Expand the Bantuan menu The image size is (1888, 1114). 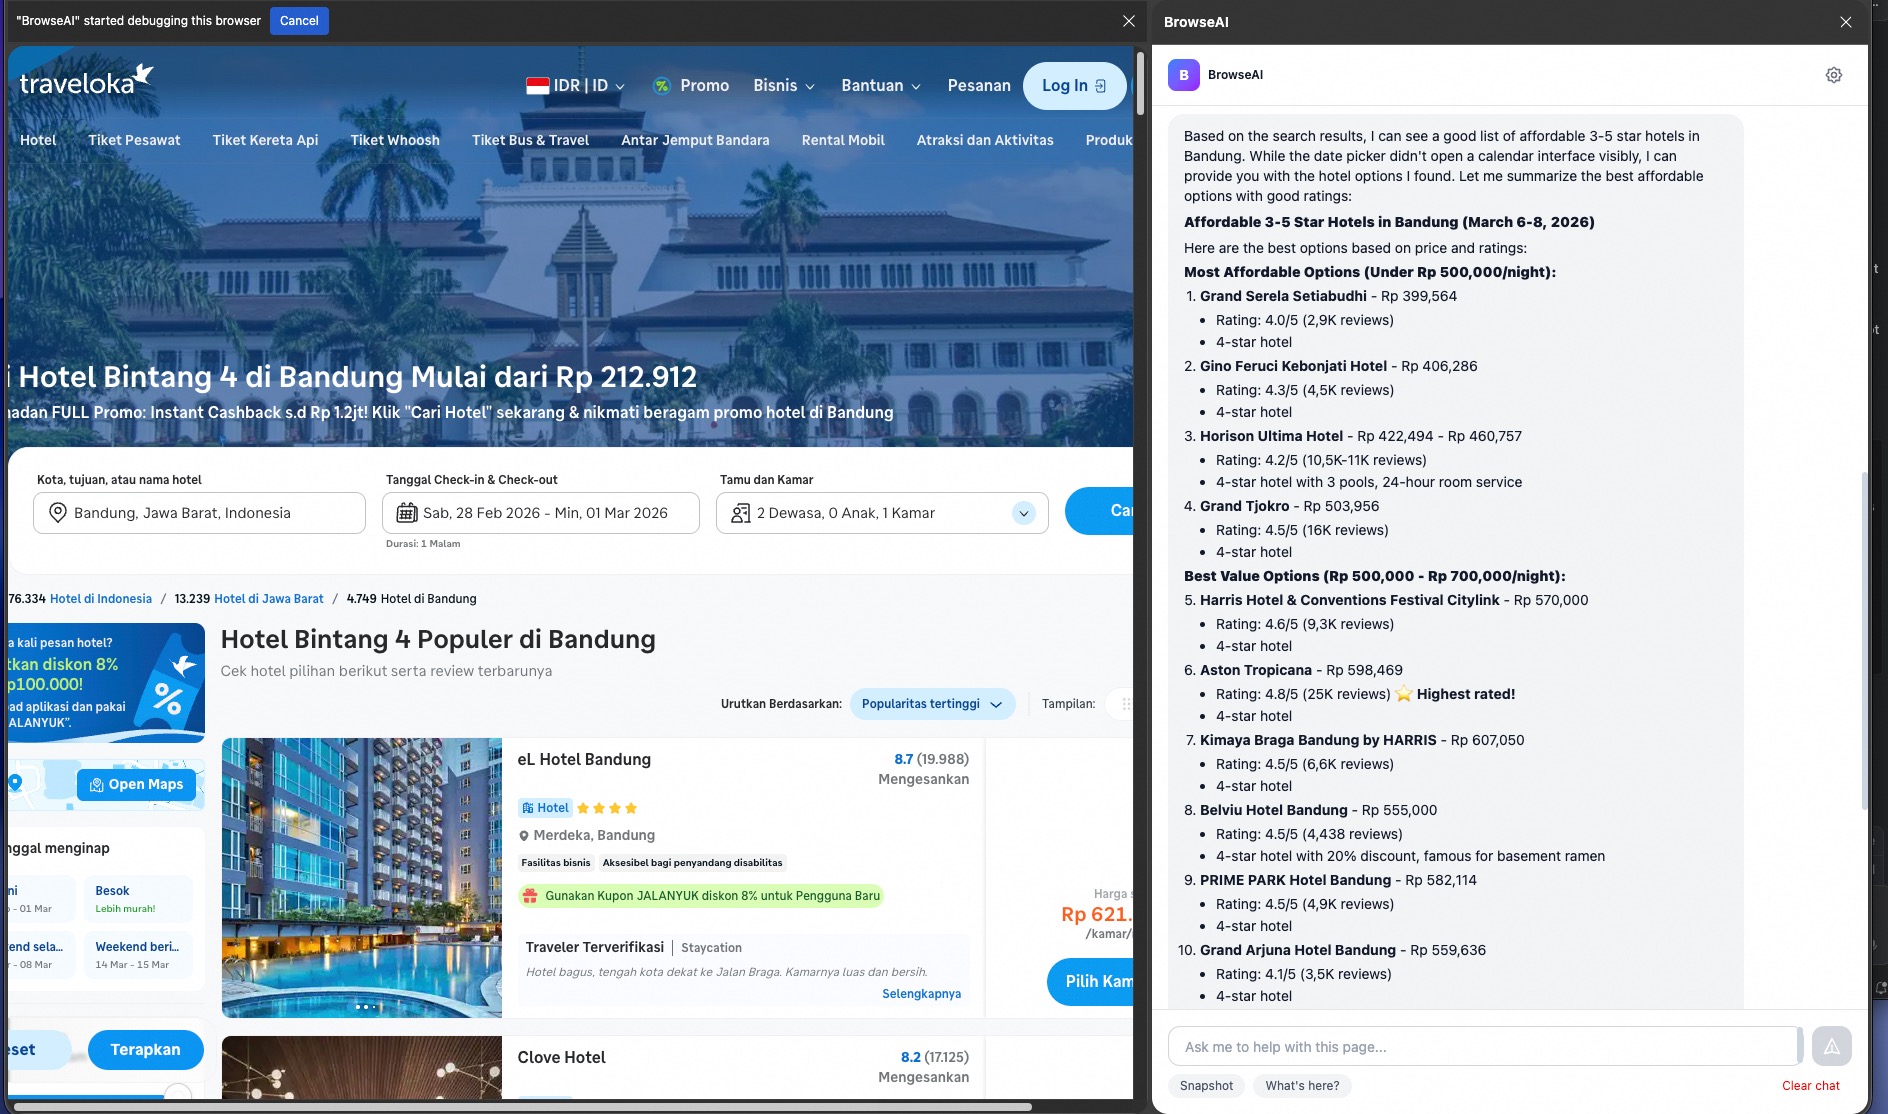[881, 86]
